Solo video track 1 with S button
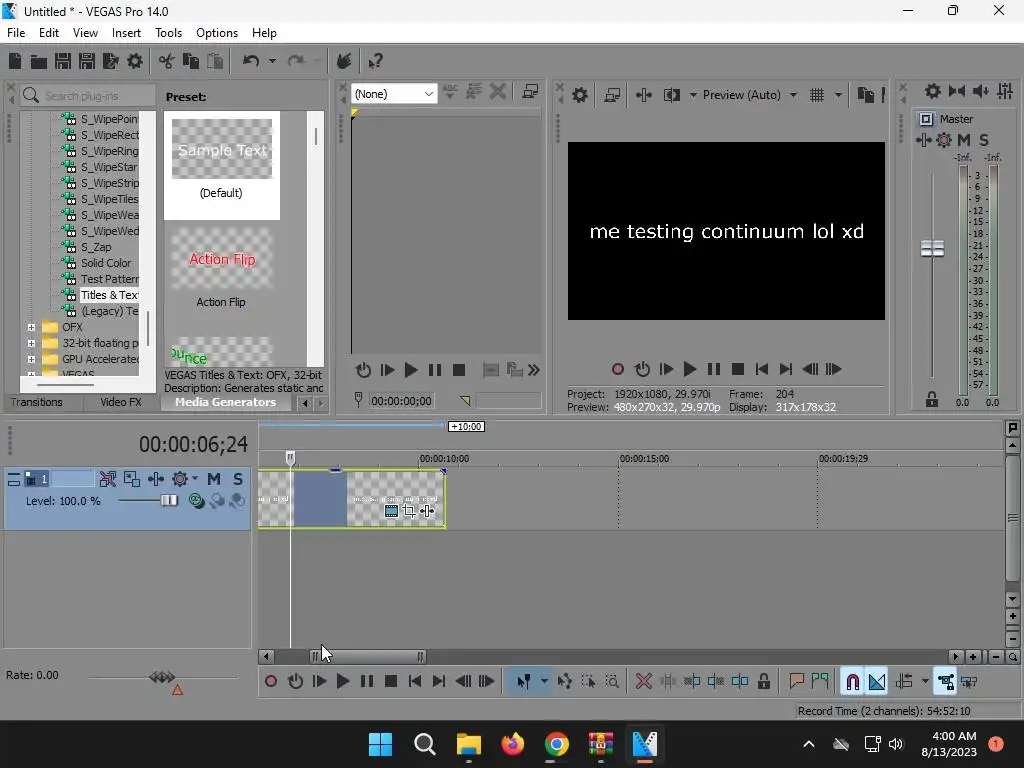Image resolution: width=1024 pixels, height=768 pixels. [x=238, y=479]
